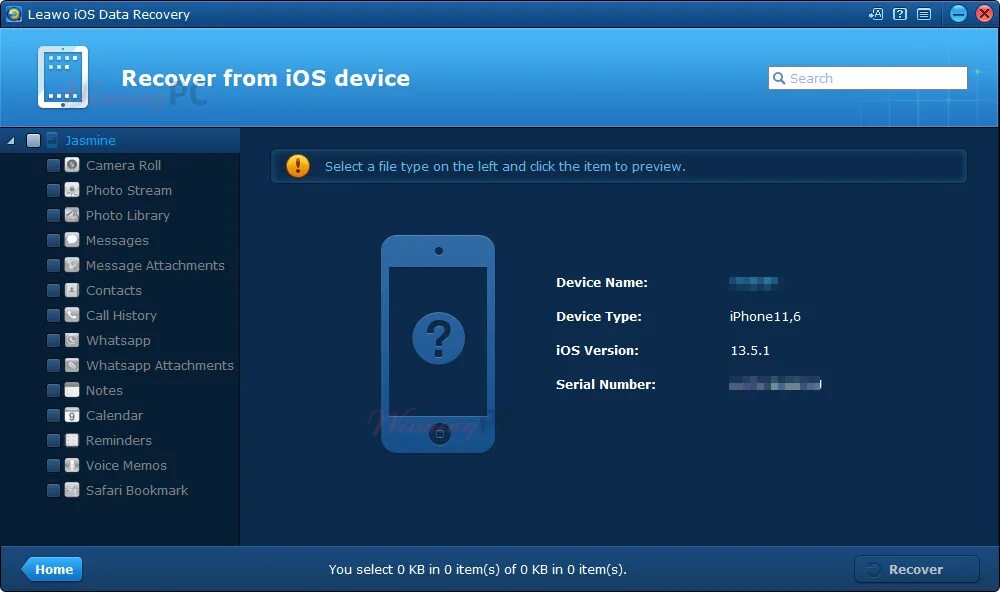Click the Leawo app logo in title bar

tap(13, 14)
